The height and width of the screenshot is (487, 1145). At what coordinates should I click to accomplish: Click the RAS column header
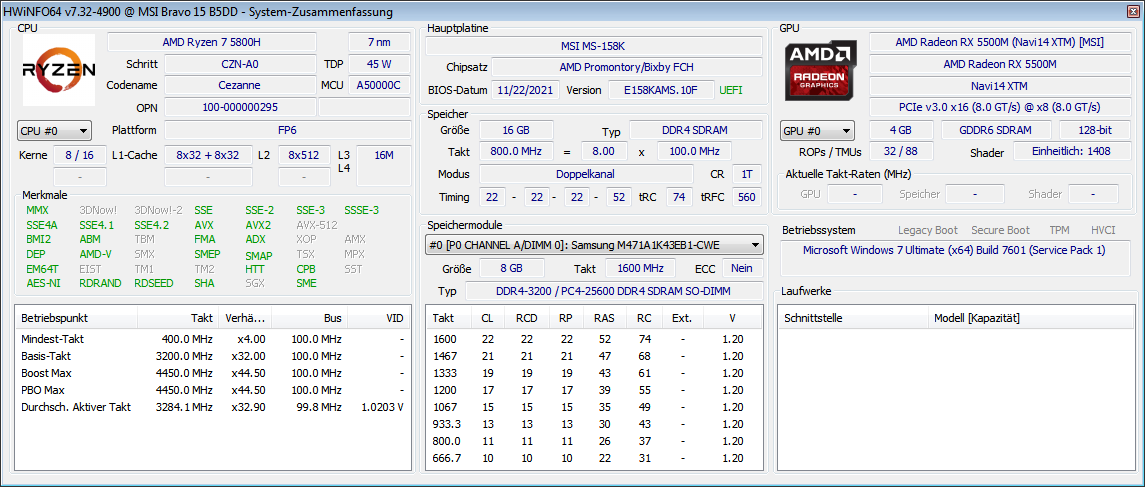604,318
